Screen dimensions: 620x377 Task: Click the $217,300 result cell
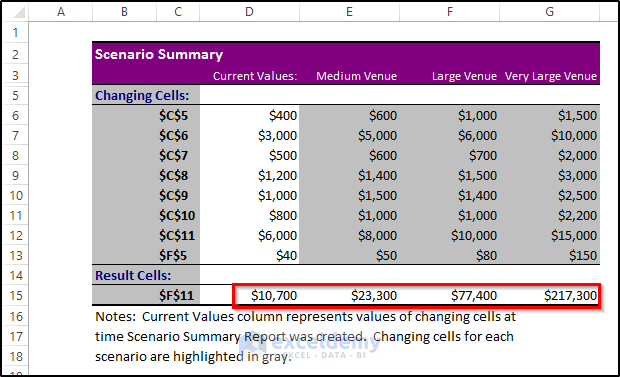tap(571, 296)
